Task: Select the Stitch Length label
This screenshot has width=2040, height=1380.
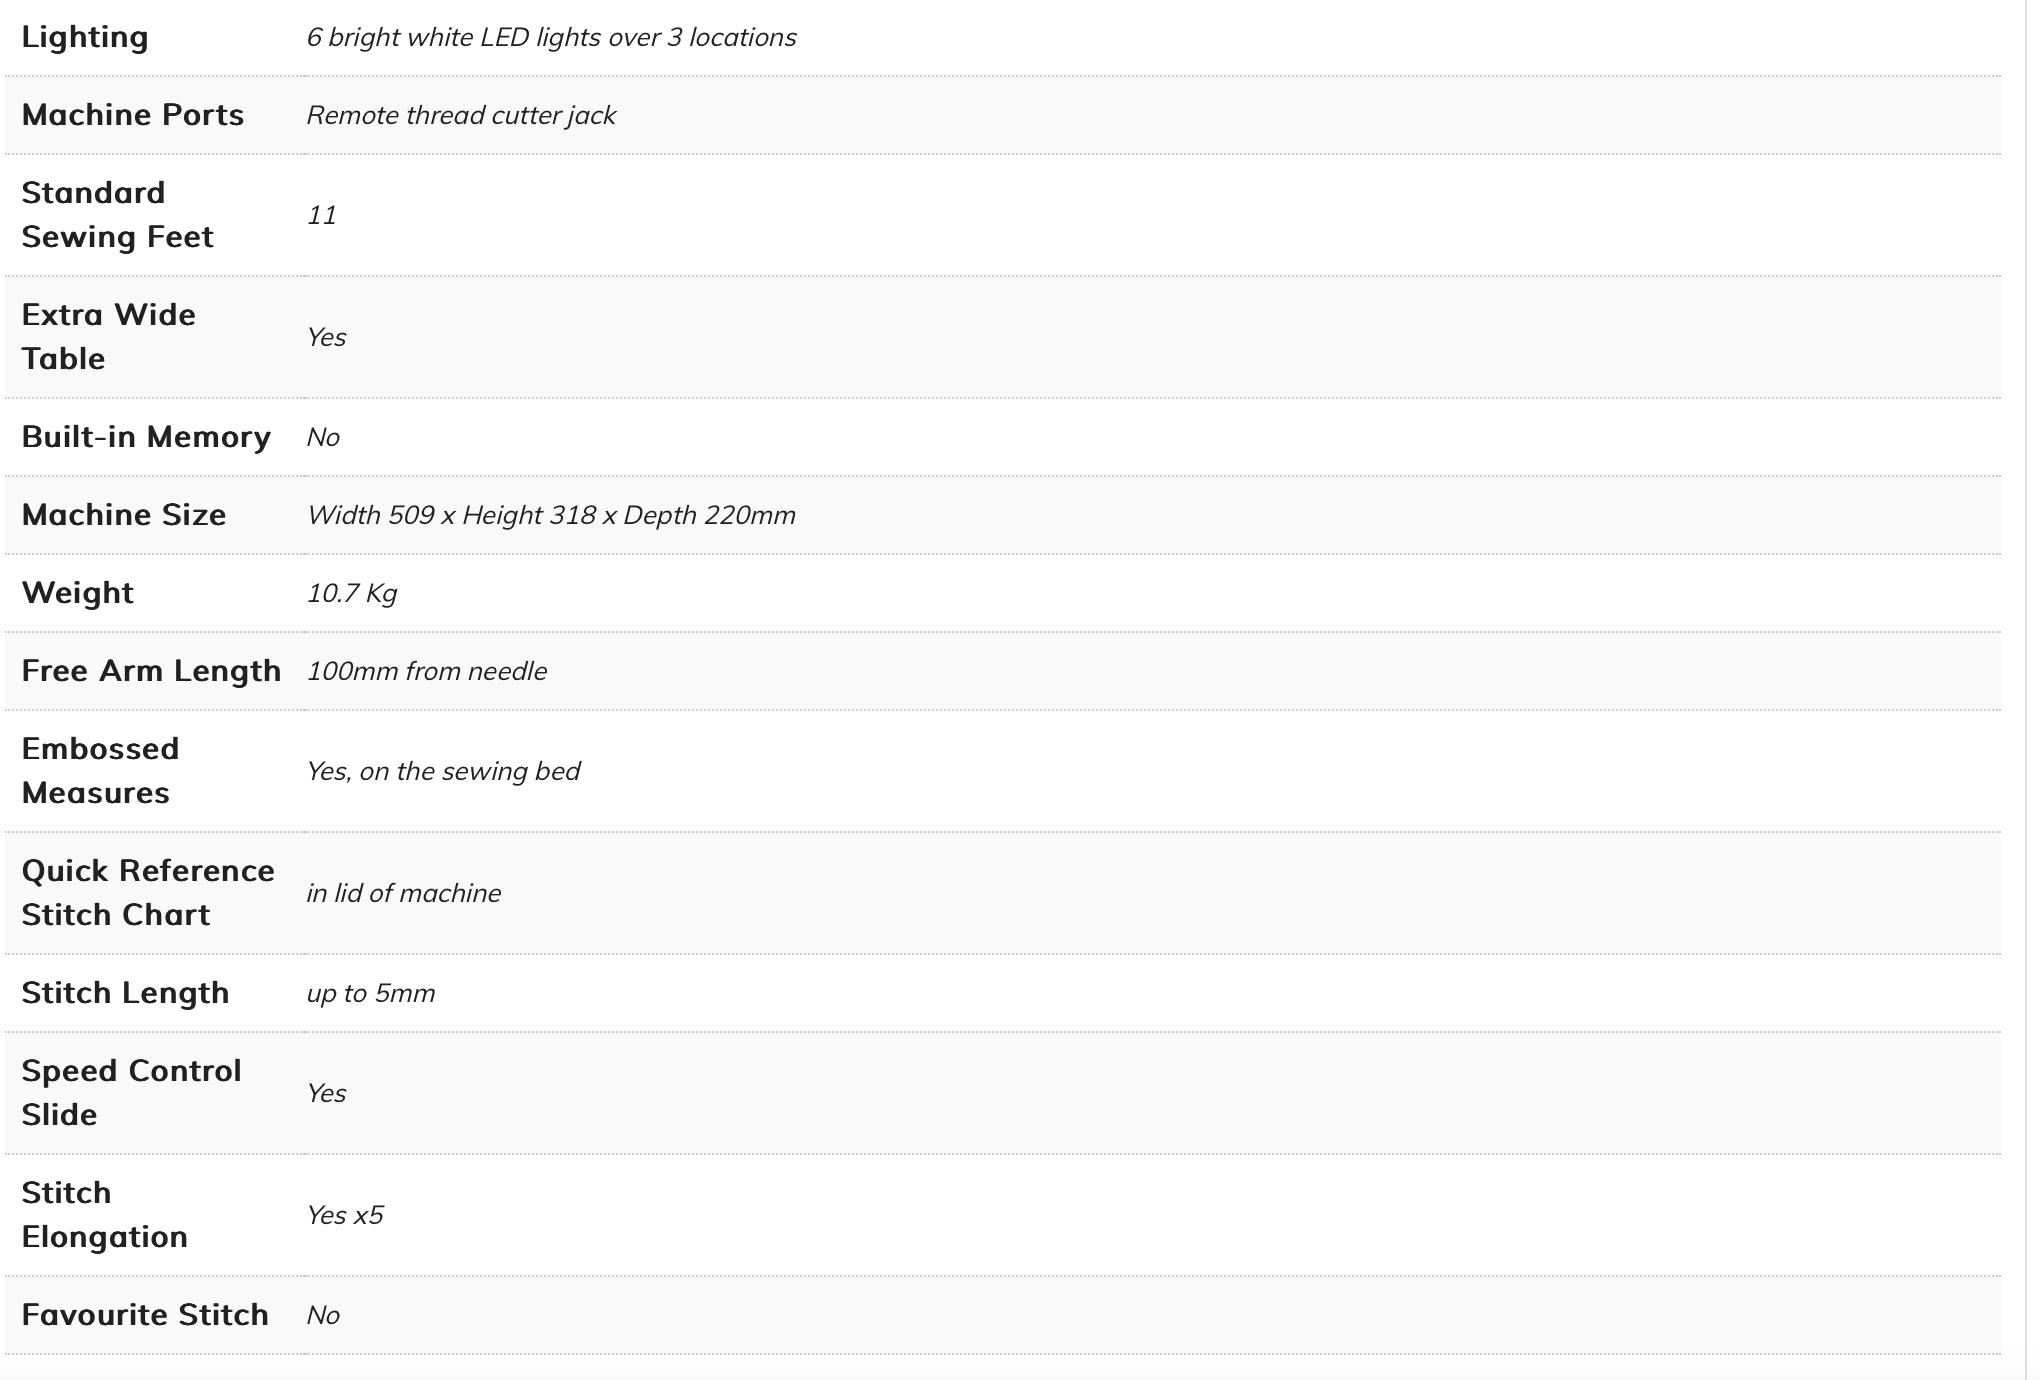Action: point(126,993)
